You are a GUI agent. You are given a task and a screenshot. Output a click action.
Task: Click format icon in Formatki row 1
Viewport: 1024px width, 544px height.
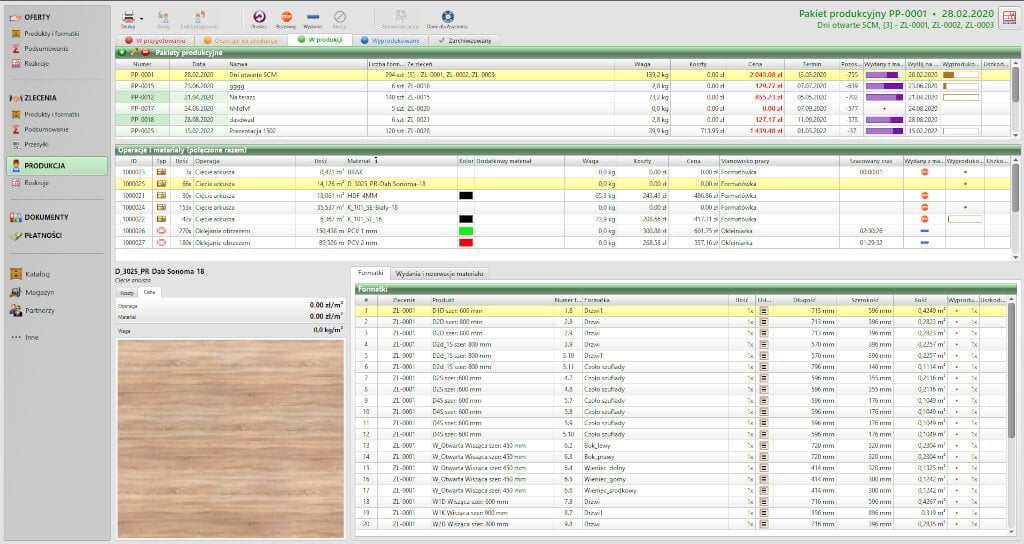tap(763, 312)
